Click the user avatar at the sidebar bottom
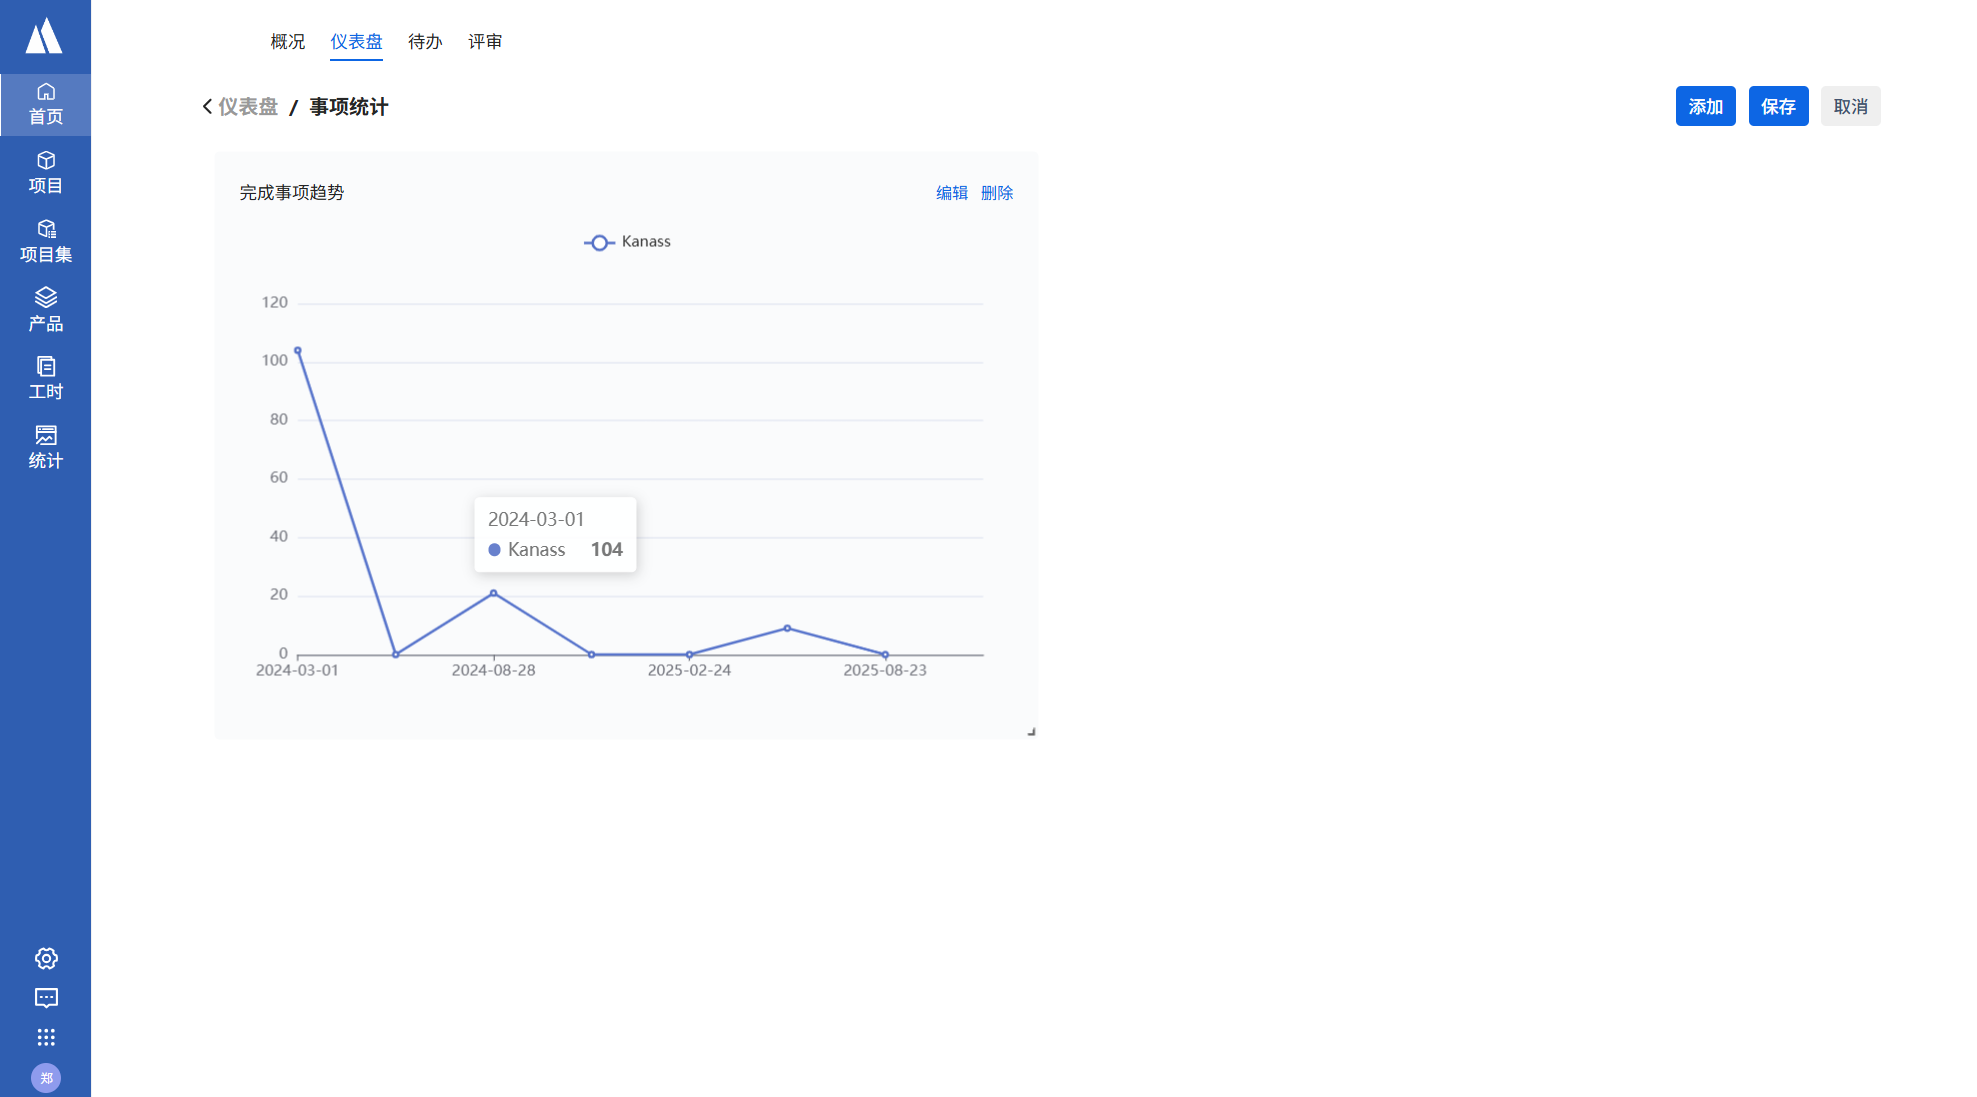 [x=46, y=1078]
